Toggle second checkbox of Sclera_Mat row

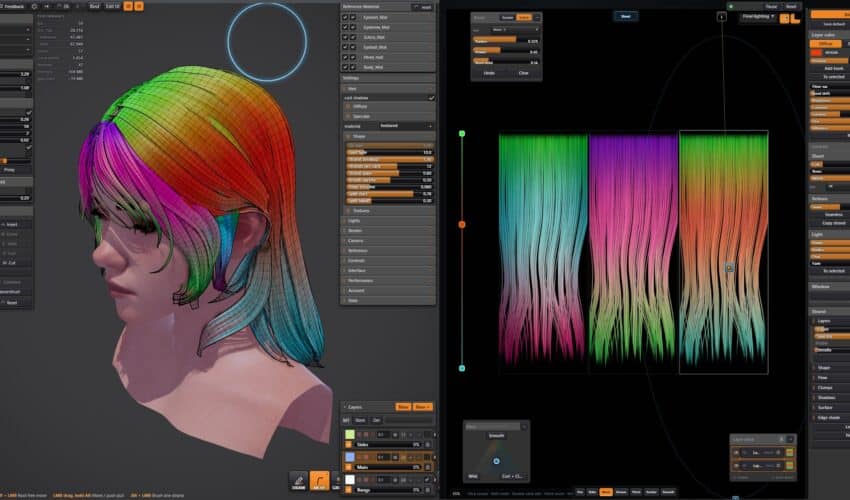pos(353,37)
